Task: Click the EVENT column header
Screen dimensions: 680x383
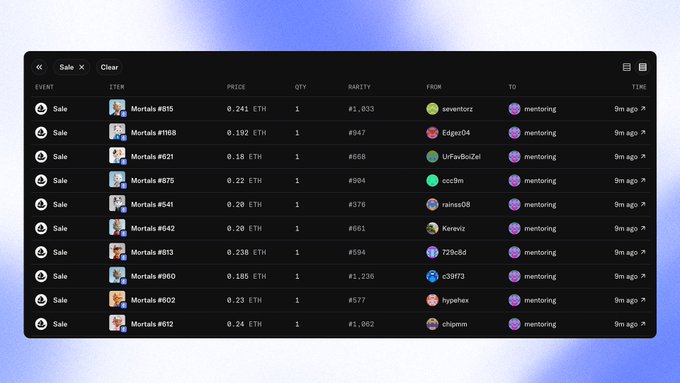Action: coord(44,87)
